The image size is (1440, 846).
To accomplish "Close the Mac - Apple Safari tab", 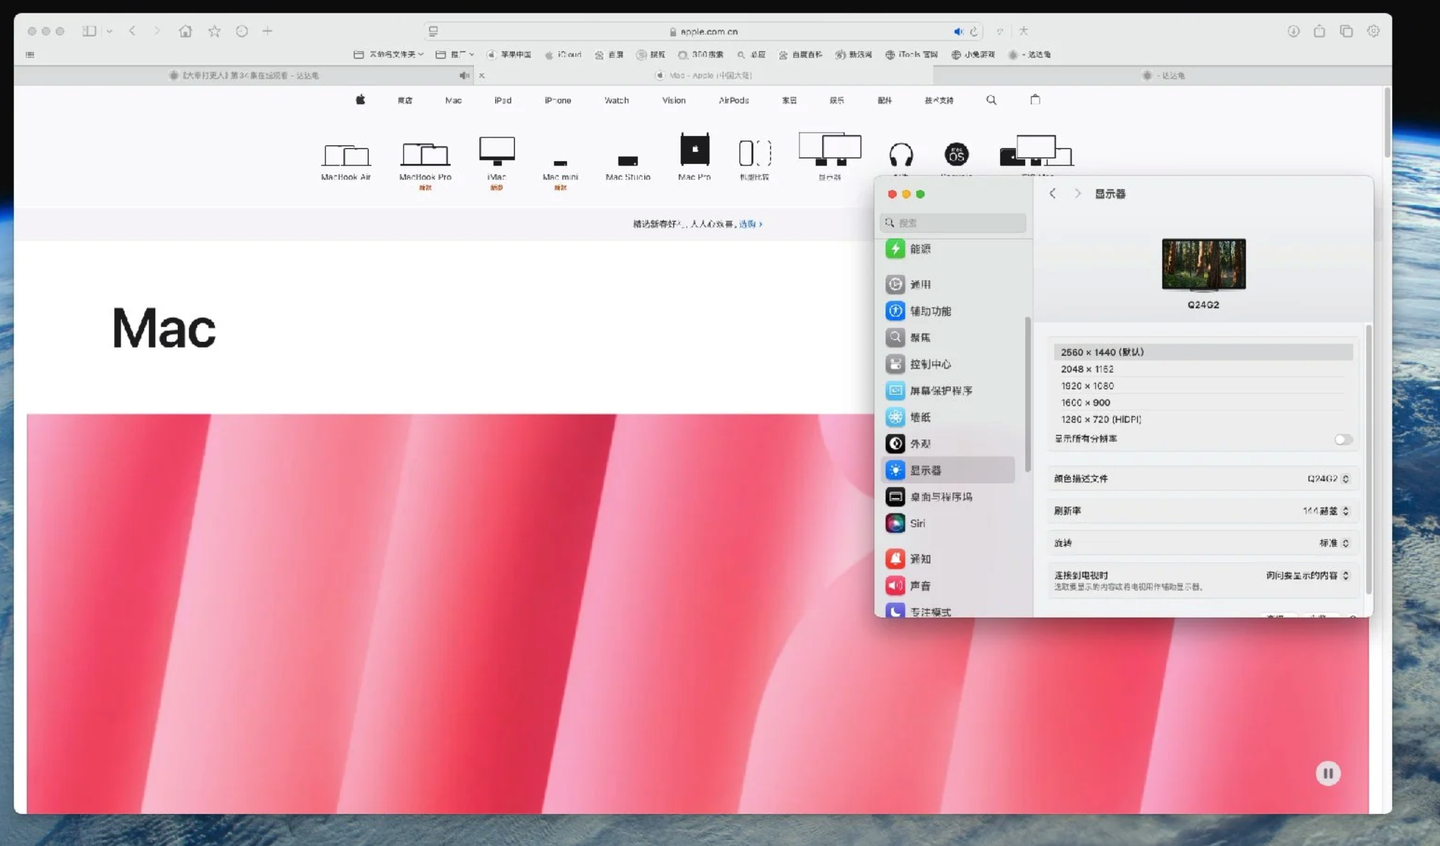I will click(481, 75).
